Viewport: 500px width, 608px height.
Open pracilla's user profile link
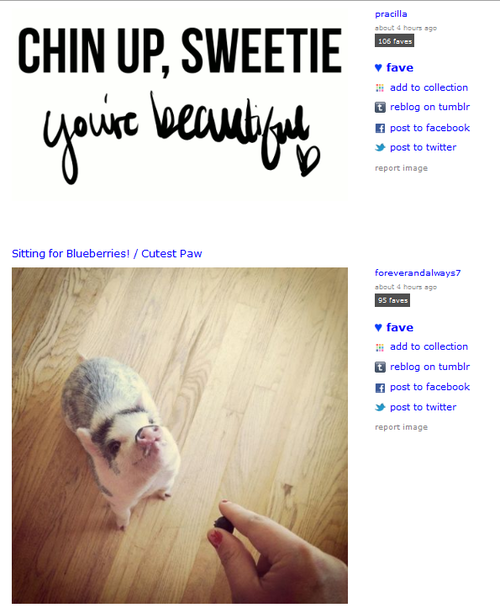coord(391,14)
